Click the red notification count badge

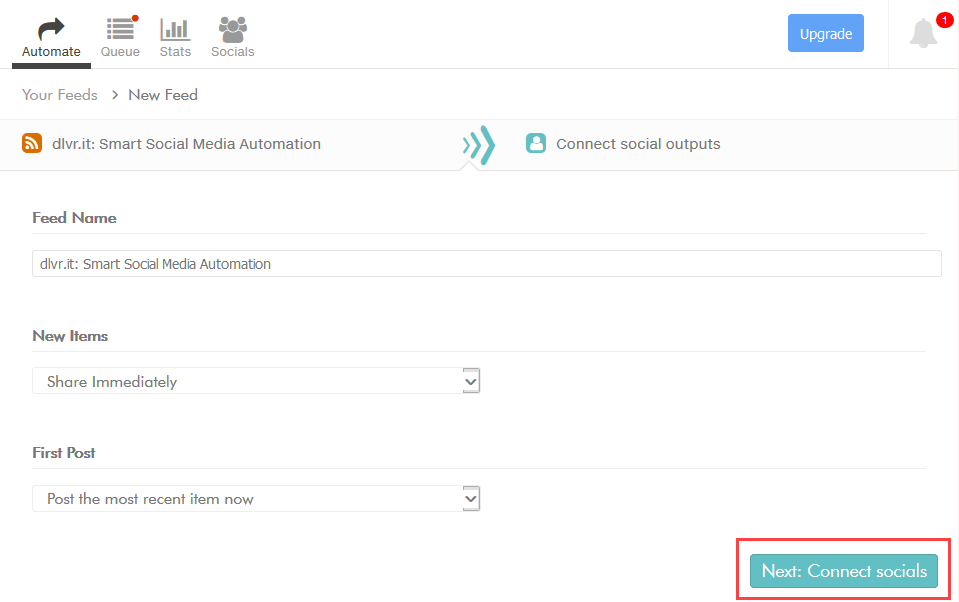(x=944, y=20)
